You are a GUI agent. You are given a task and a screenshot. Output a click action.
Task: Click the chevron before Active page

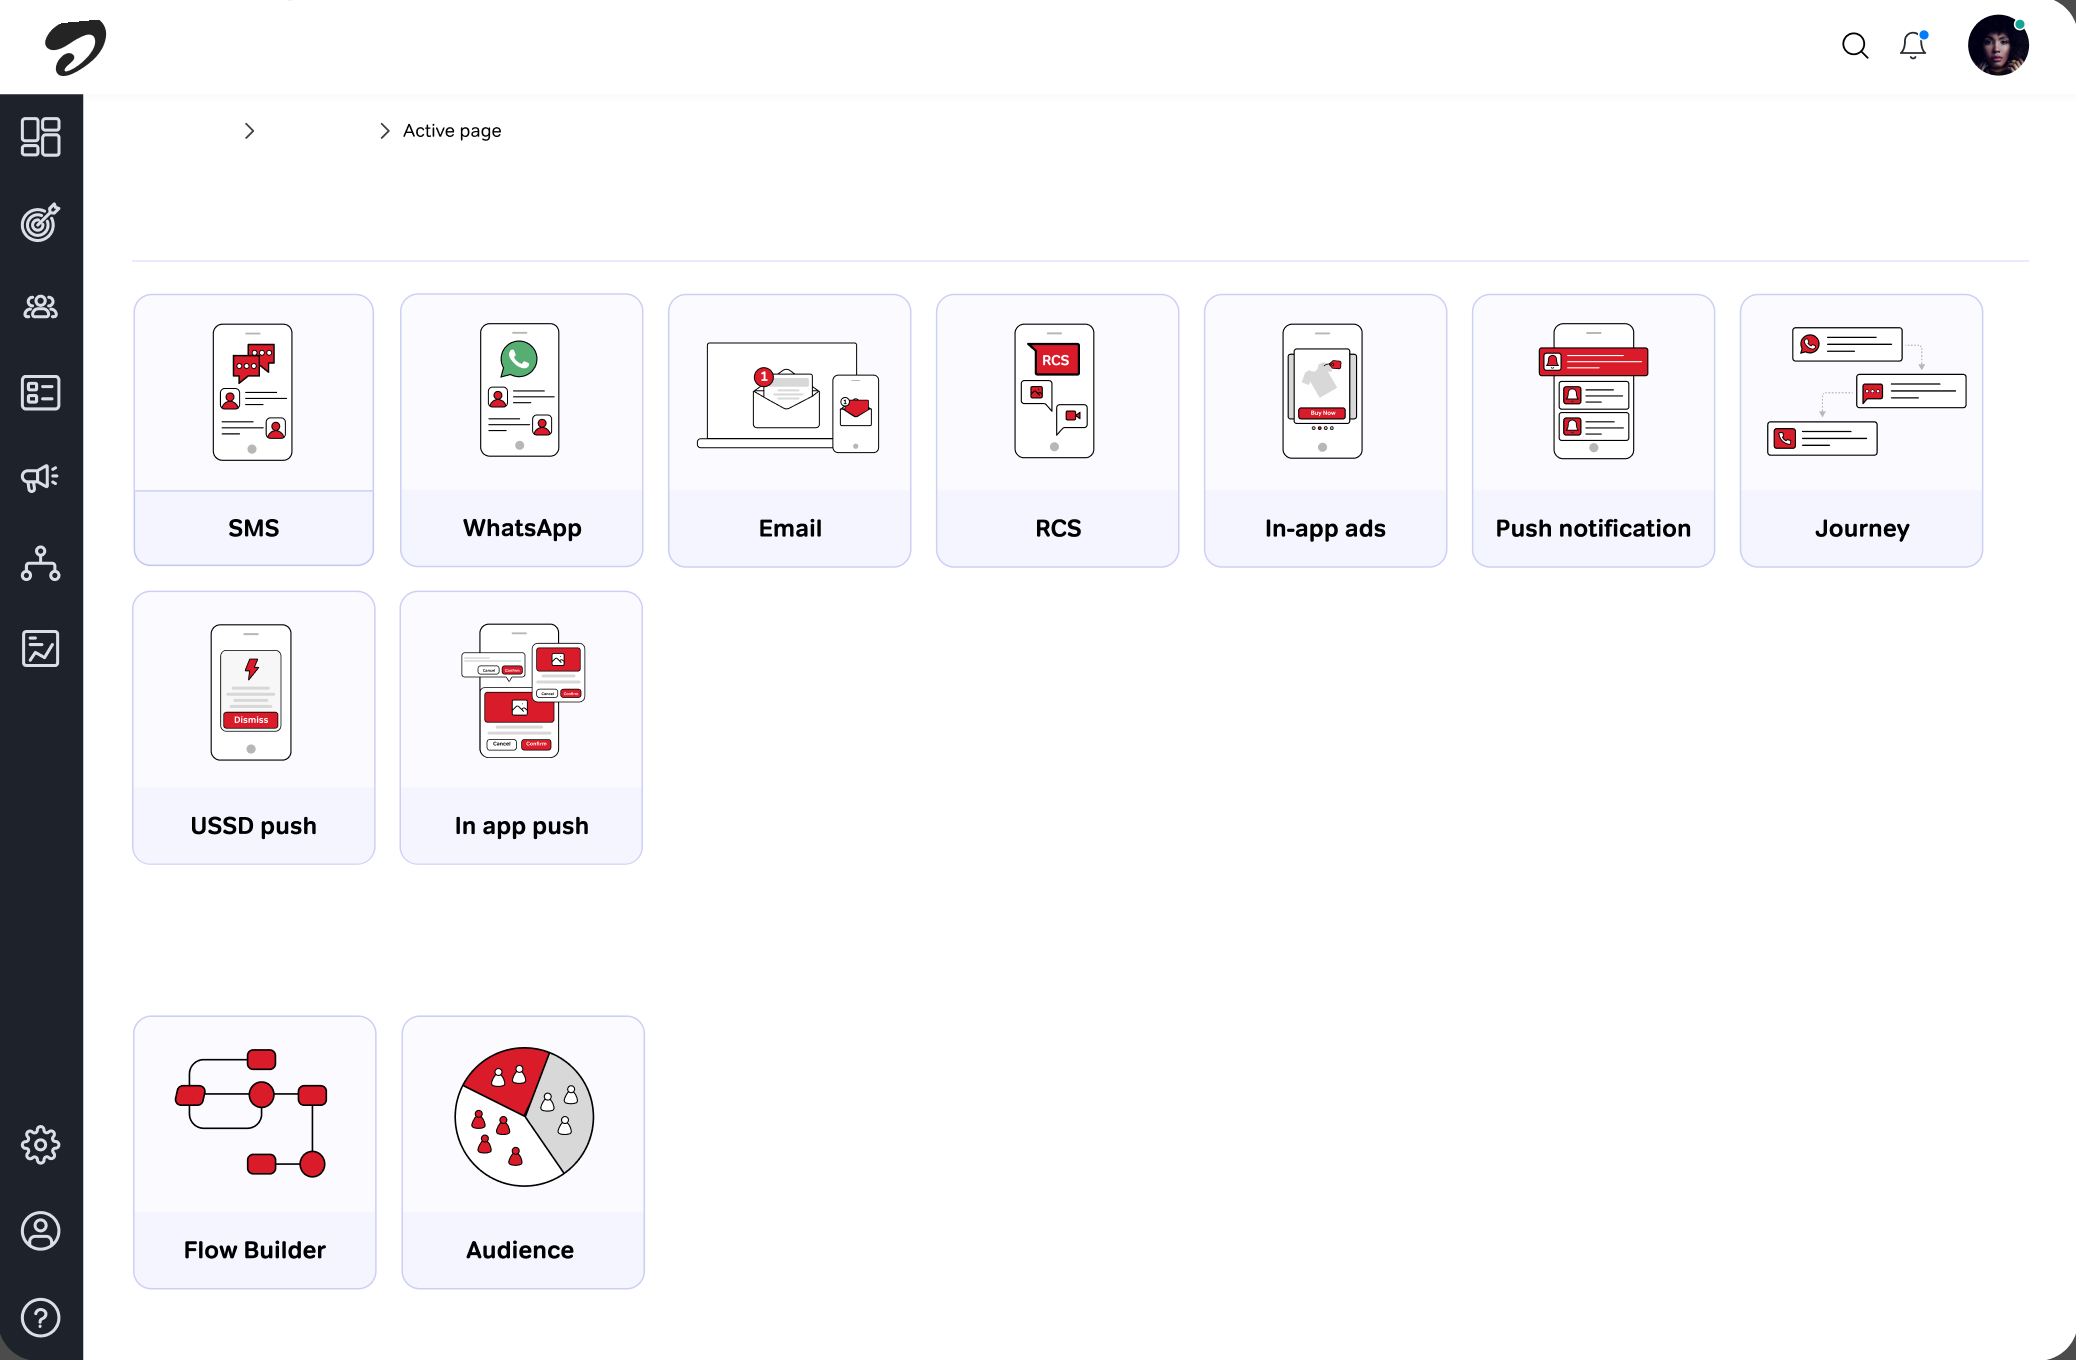[x=385, y=131]
